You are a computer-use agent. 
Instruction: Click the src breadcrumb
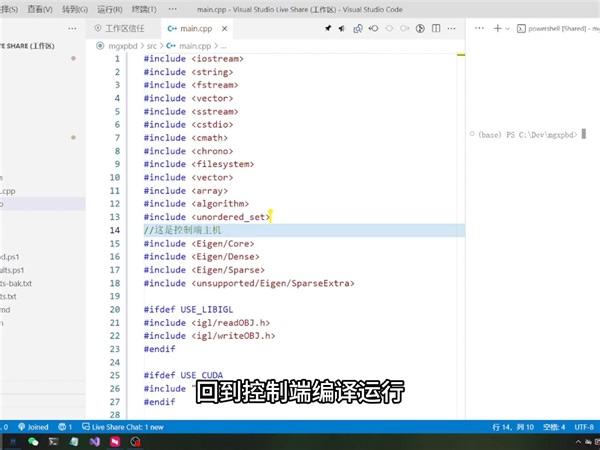(x=152, y=46)
